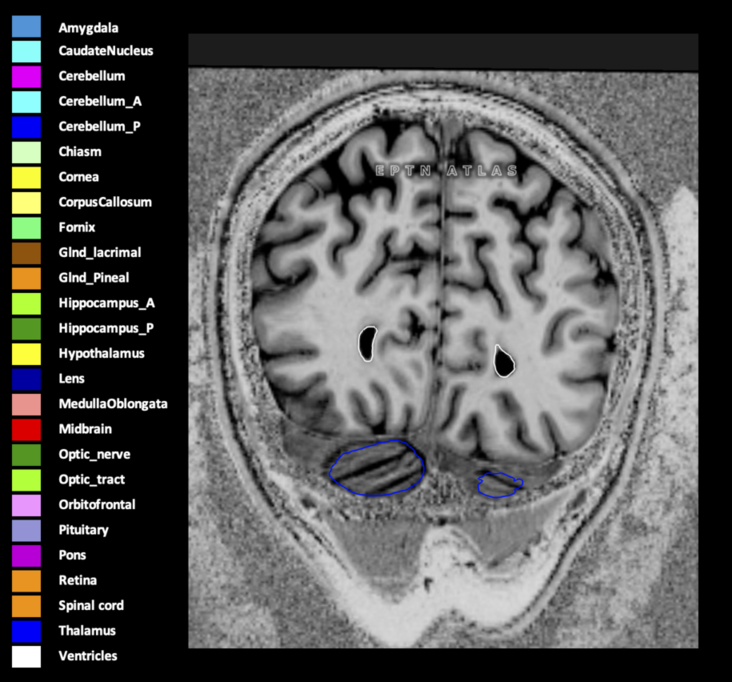Image resolution: width=732 pixels, height=682 pixels.
Task: Select the dark blue Lens swatch
Action: pos(26,379)
